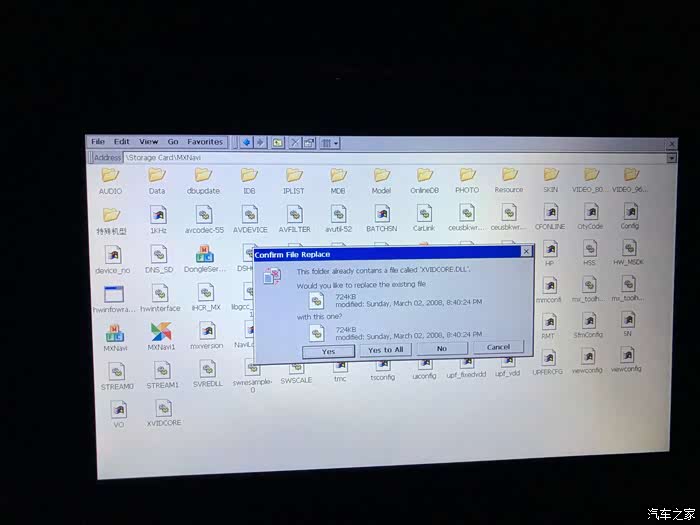Open the Edit menu
This screenshot has height=525, width=700.
pos(122,142)
